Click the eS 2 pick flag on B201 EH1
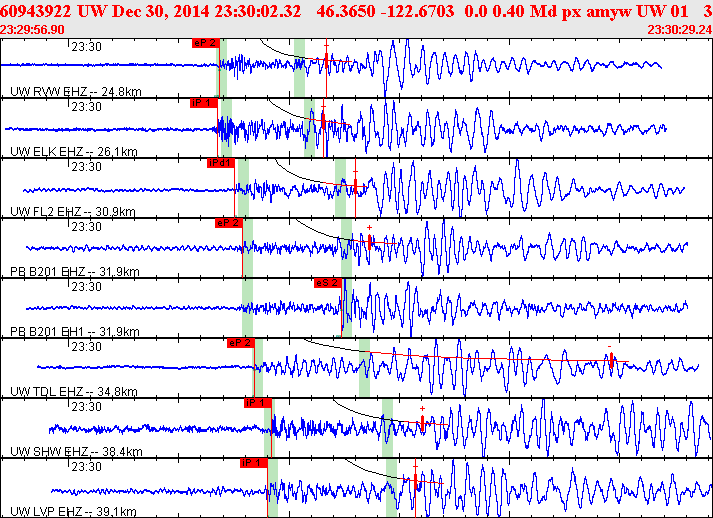Screen dimensions: 713x518 pyautogui.click(x=327, y=283)
